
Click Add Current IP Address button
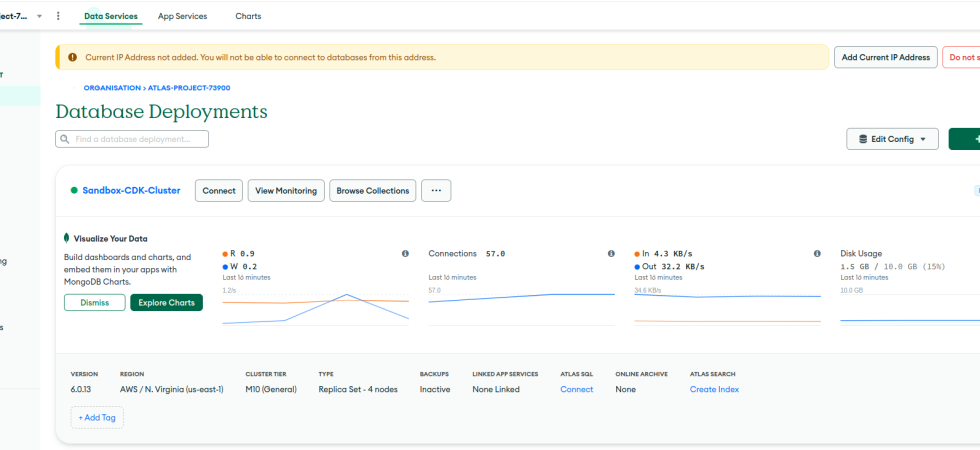tap(886, 57)
